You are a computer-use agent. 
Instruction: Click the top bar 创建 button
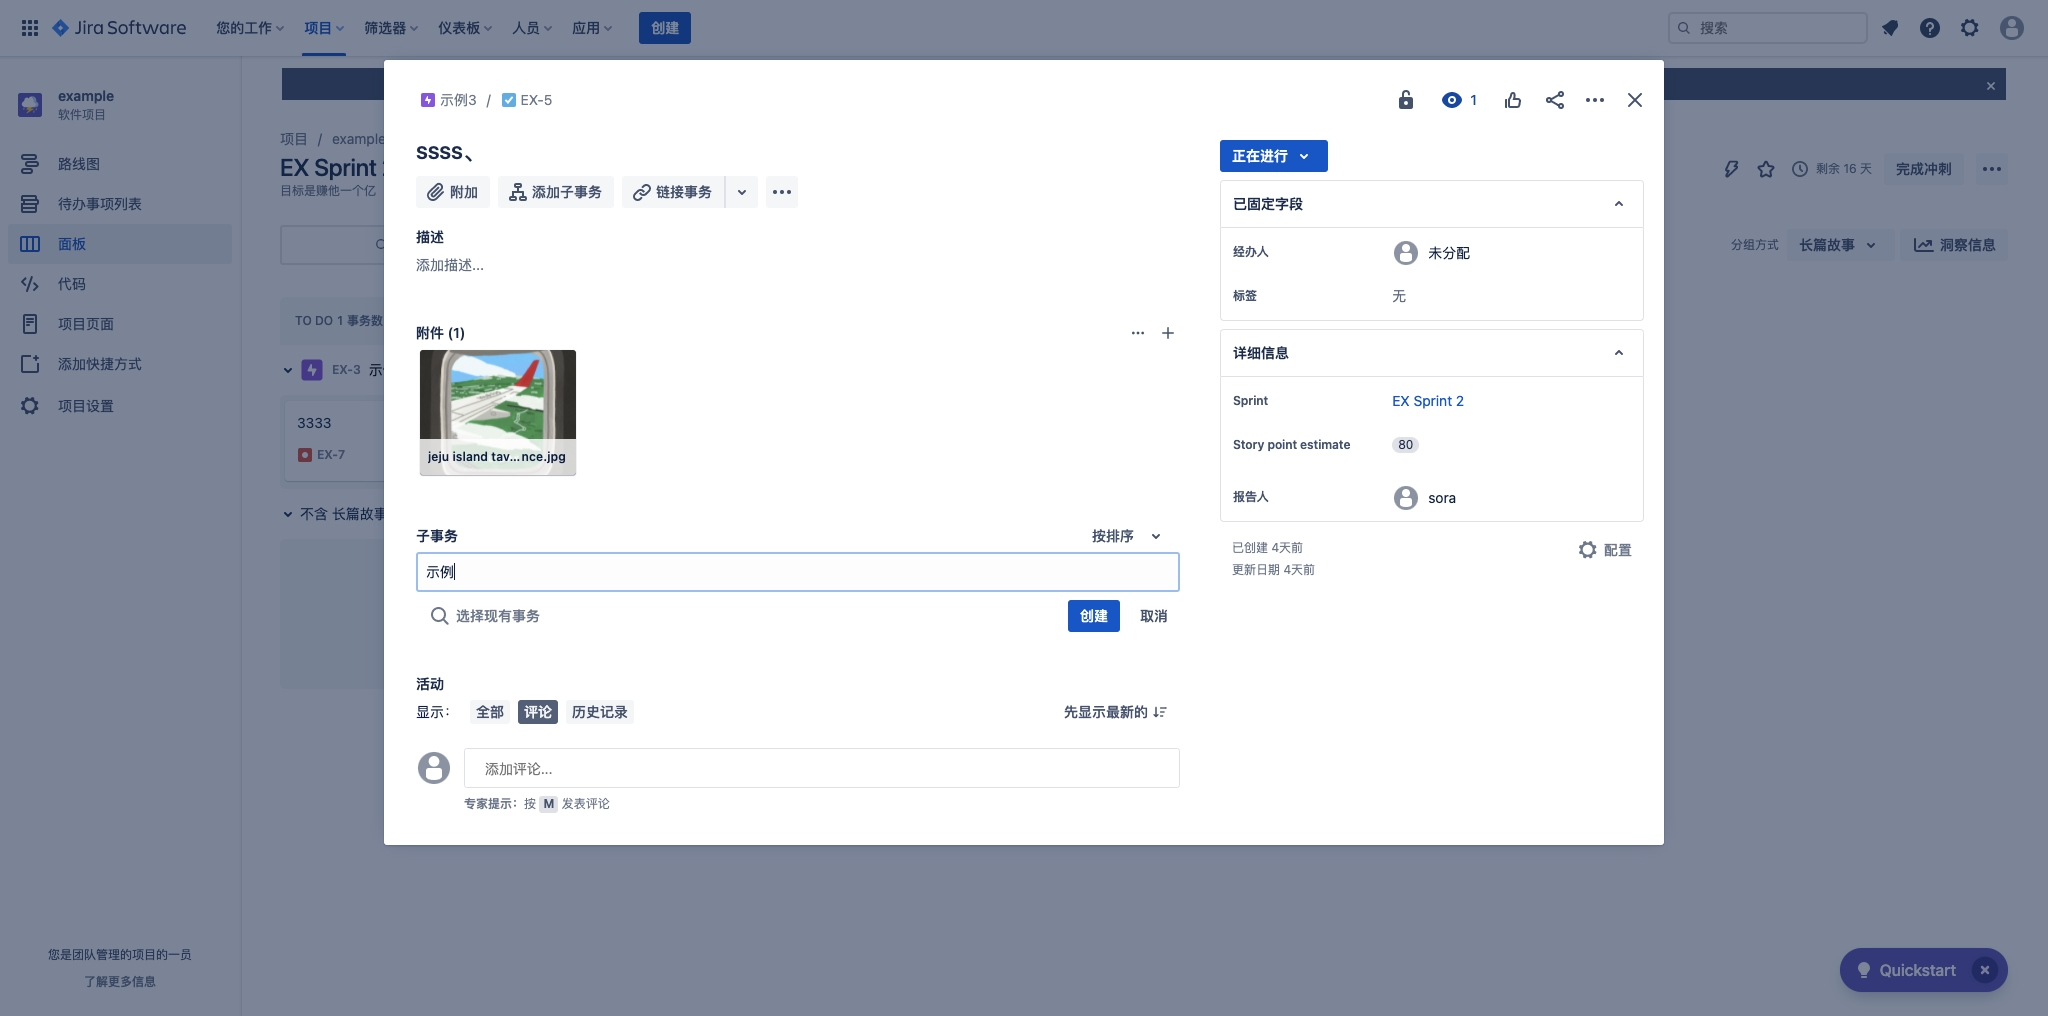point(665,28)
